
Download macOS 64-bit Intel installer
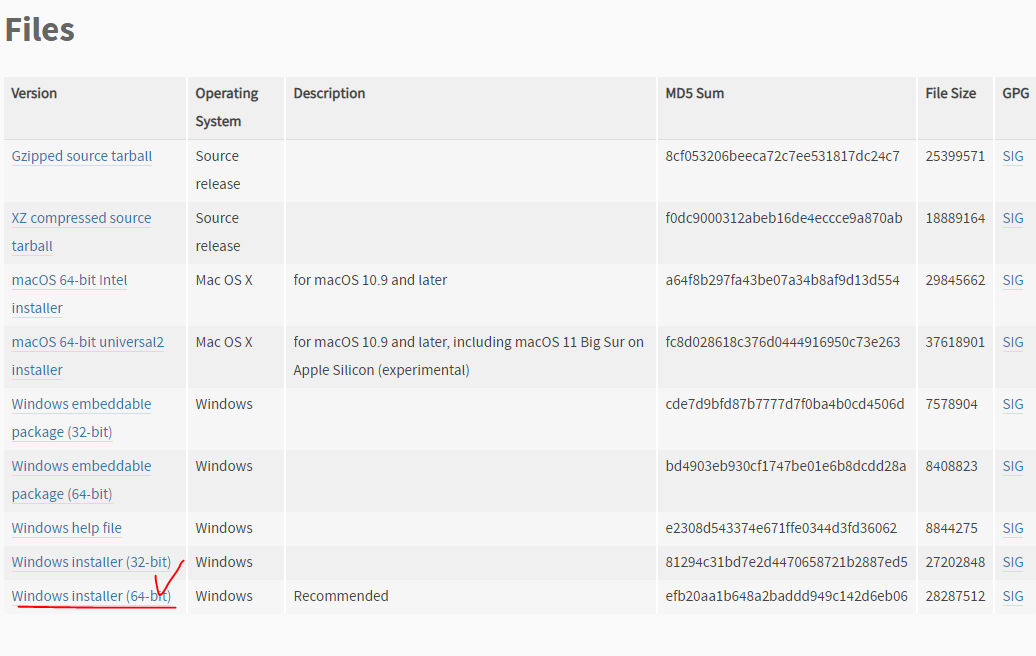coord(69,294)
